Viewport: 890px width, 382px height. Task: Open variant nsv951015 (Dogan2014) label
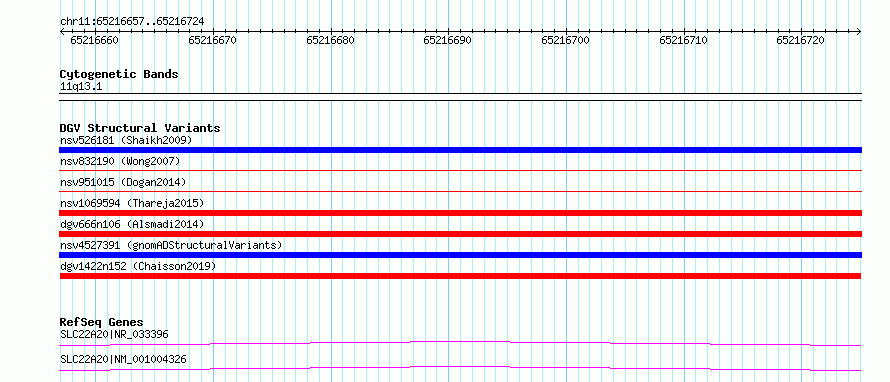123,182
